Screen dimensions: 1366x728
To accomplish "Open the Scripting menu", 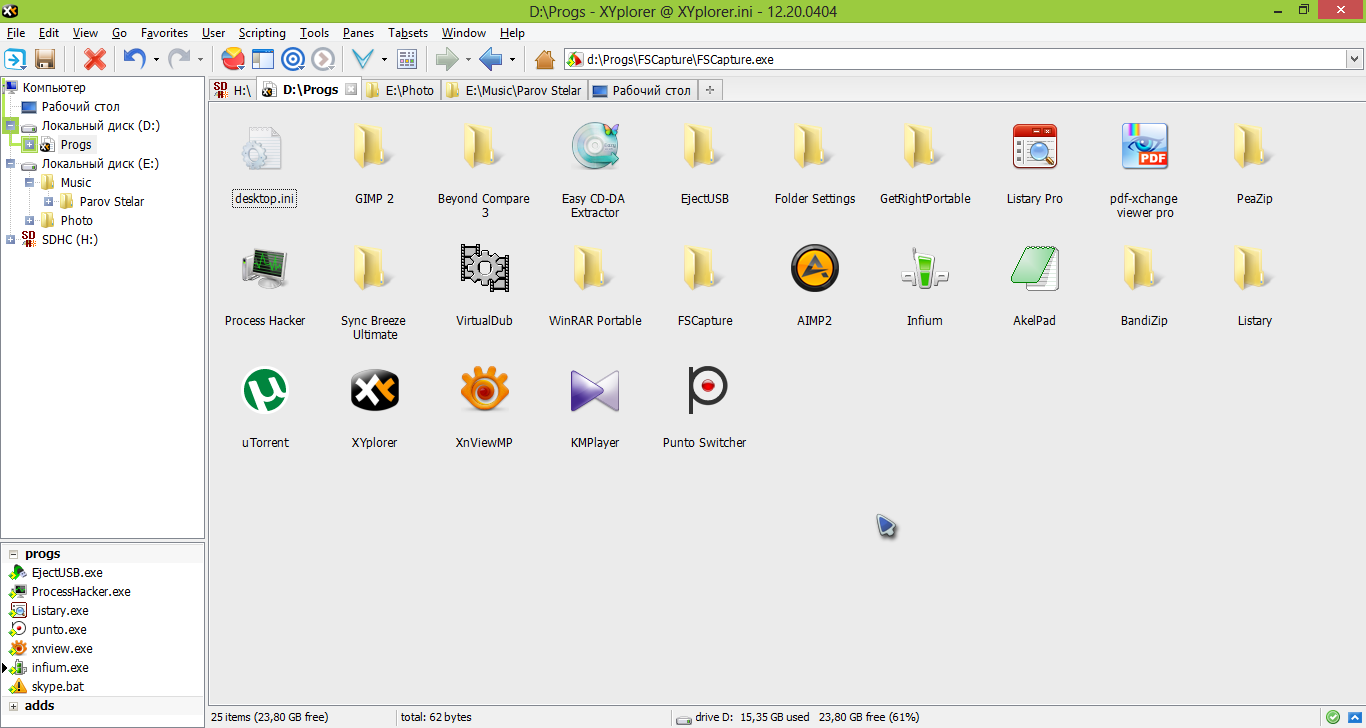I will (262, 33).
